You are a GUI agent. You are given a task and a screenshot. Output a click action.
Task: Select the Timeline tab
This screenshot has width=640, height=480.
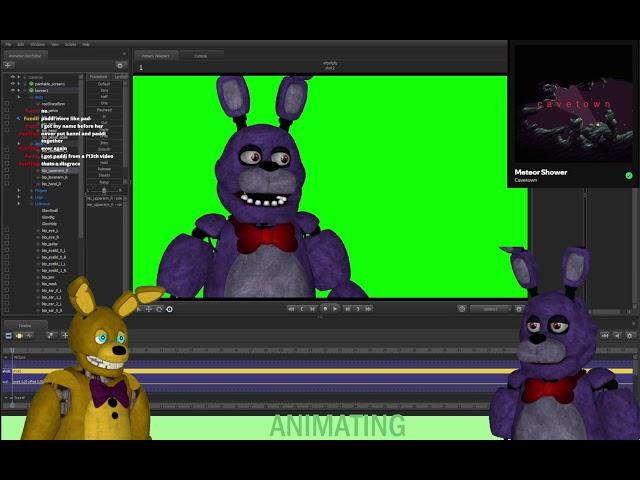25,326
